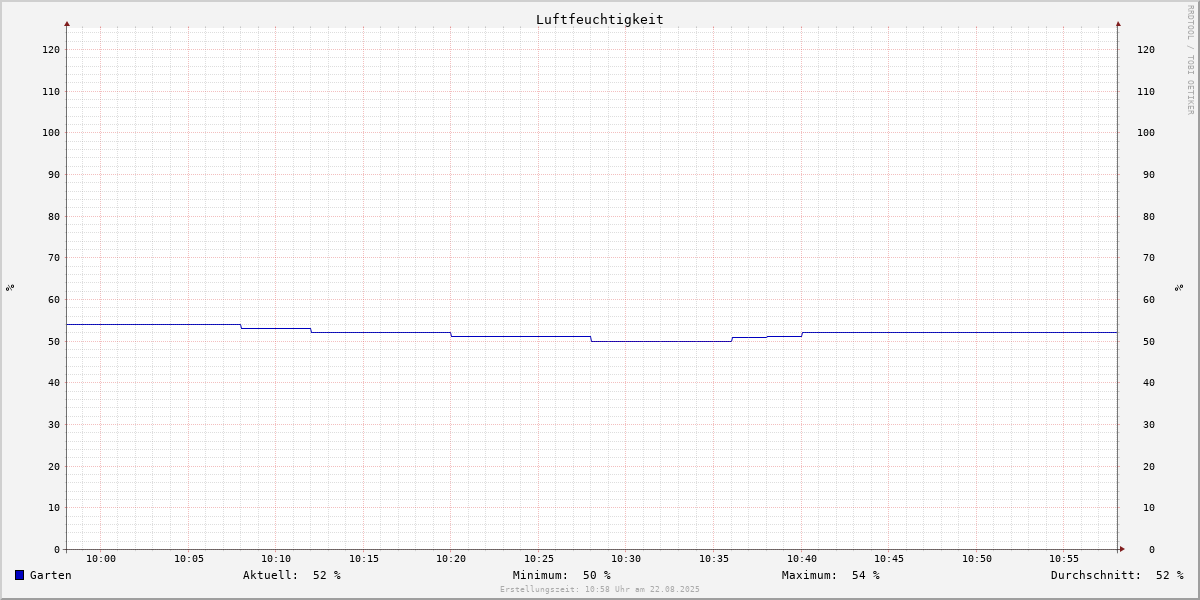1200x600 pixels.
Task: Click the 10:50 time axis label
Action: click(977, 558)
